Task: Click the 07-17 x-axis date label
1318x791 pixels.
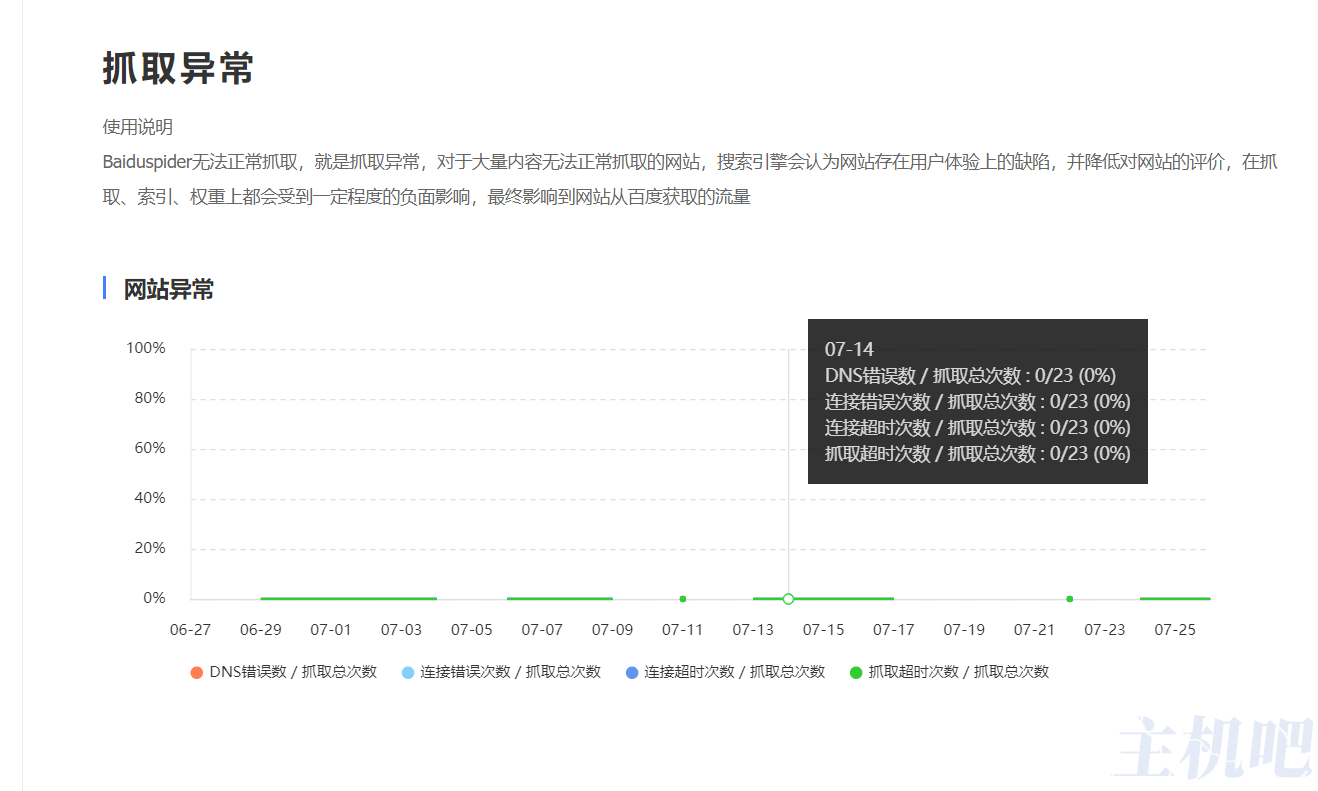Action: point(894,630)
